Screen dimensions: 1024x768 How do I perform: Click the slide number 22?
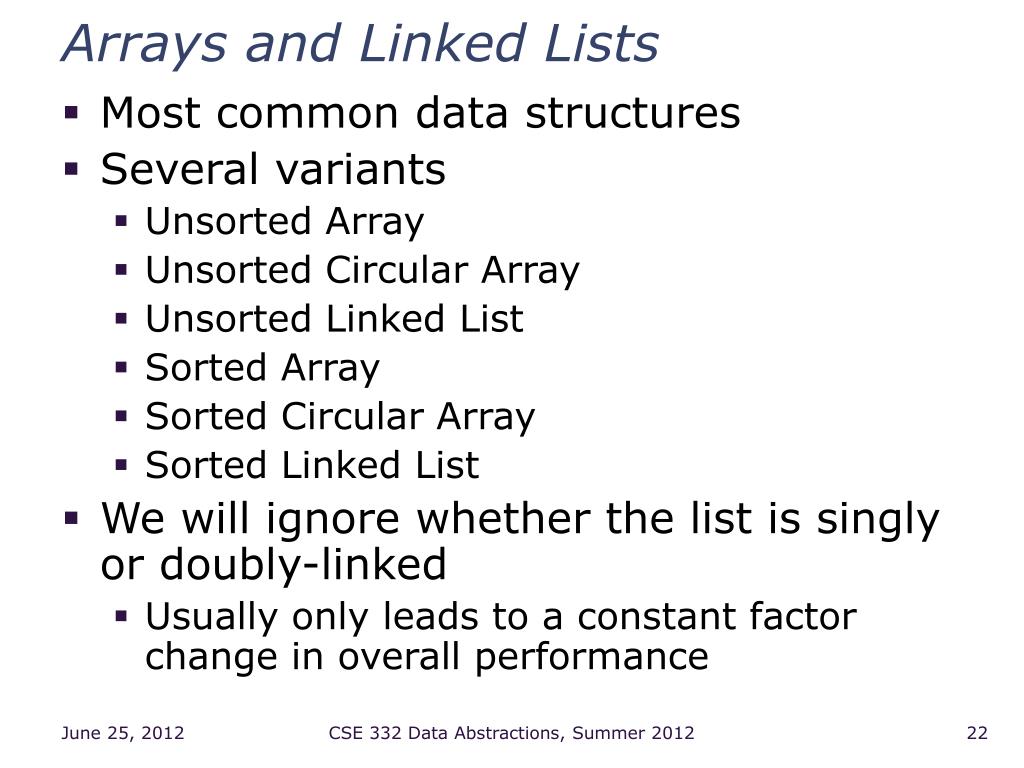pos(977,733)
